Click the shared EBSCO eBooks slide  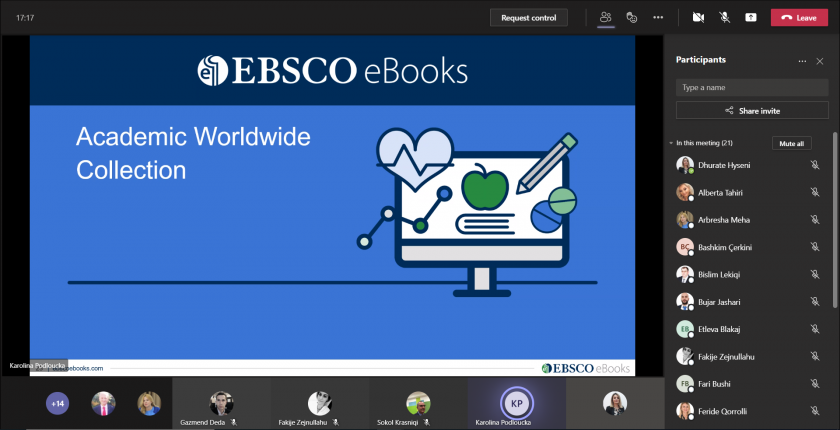(x=332, y=206)
